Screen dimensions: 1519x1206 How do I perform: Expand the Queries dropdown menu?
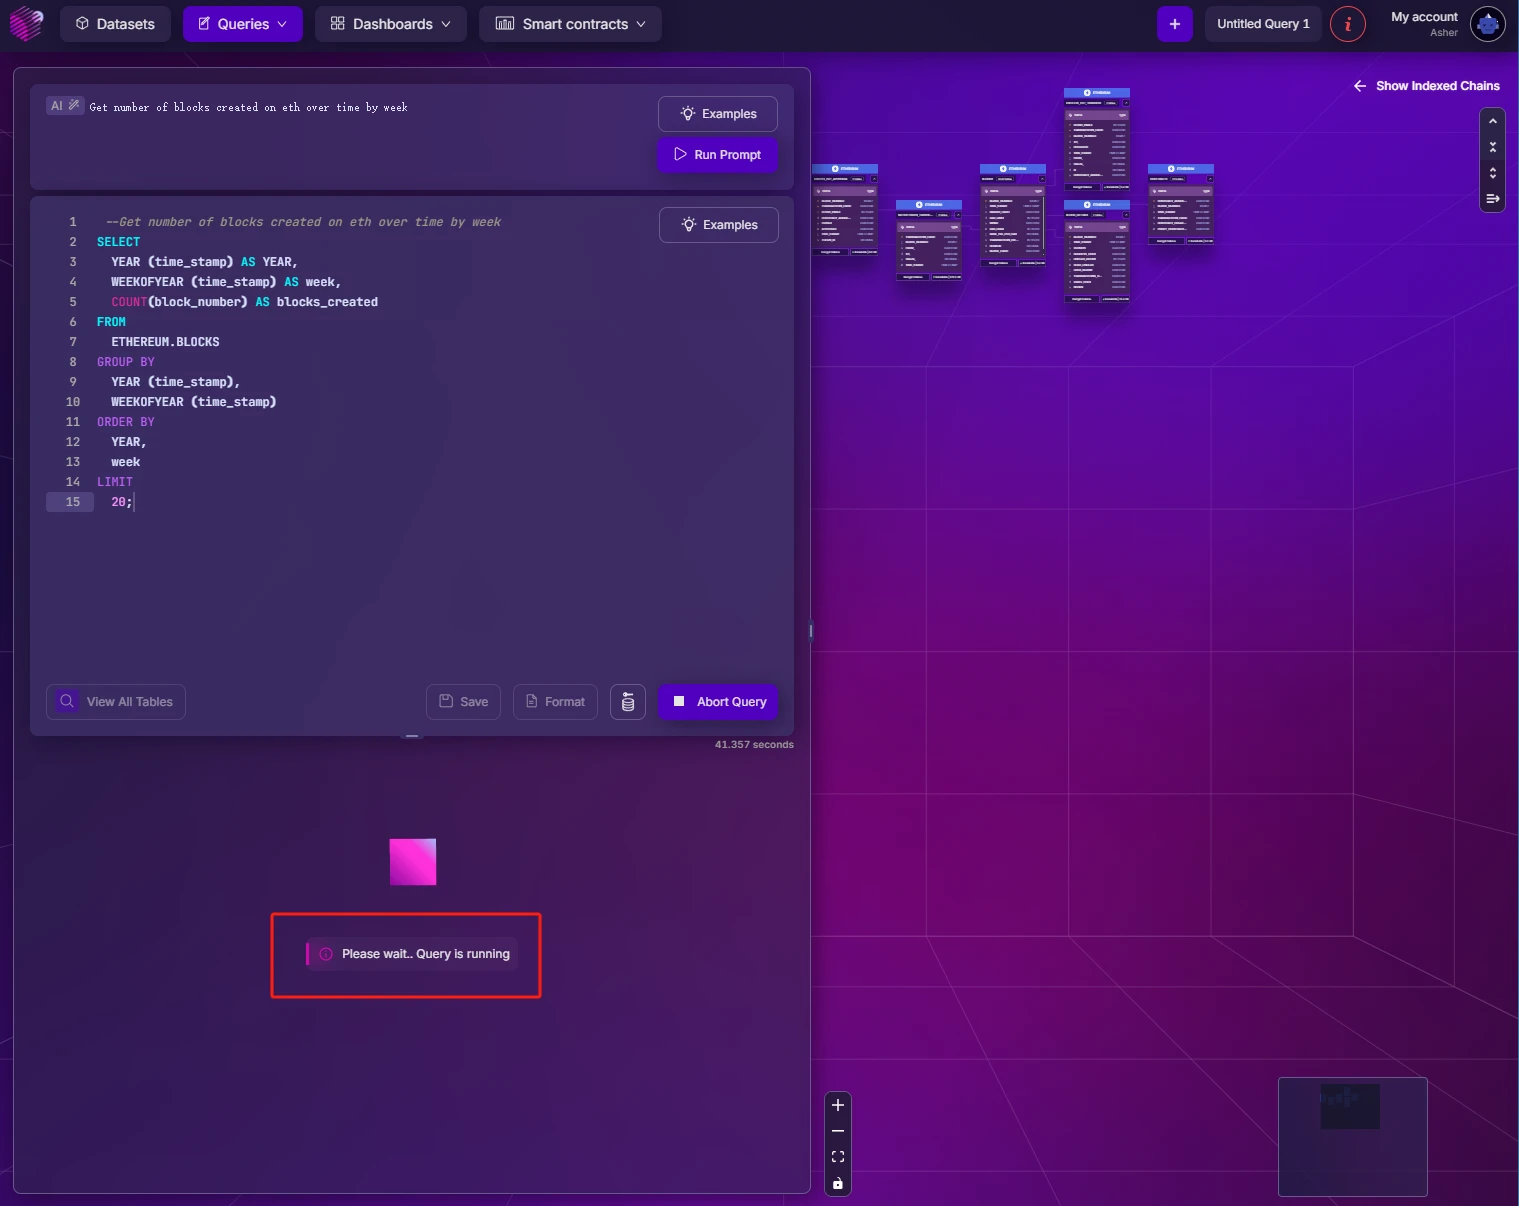pos(243,24)
